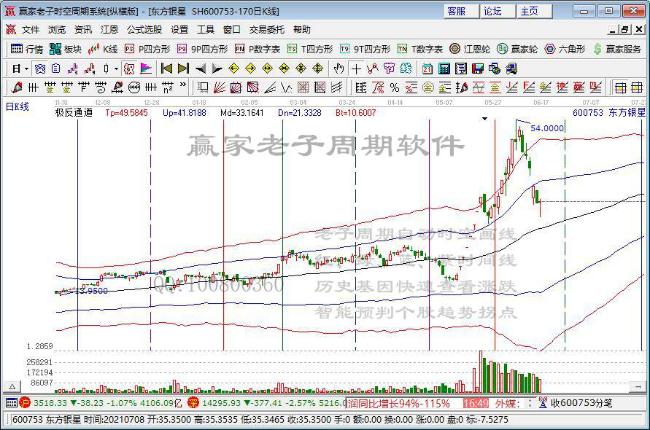Click the rightmost grid layout icon
The width and height of the screenshot is (650, 430).
(637, 87)
